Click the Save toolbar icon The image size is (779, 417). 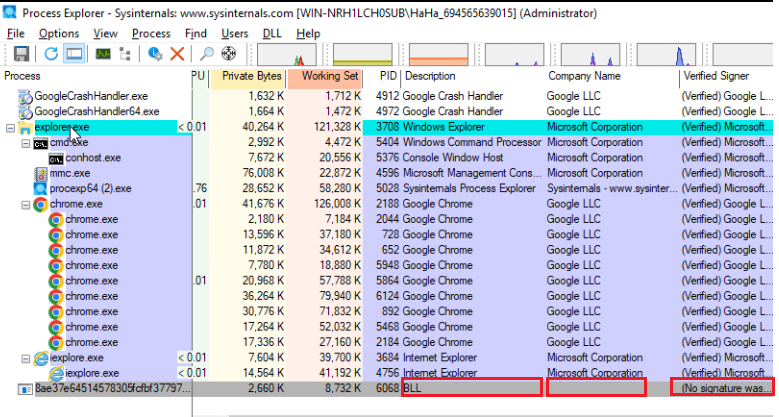click(20, 53)
